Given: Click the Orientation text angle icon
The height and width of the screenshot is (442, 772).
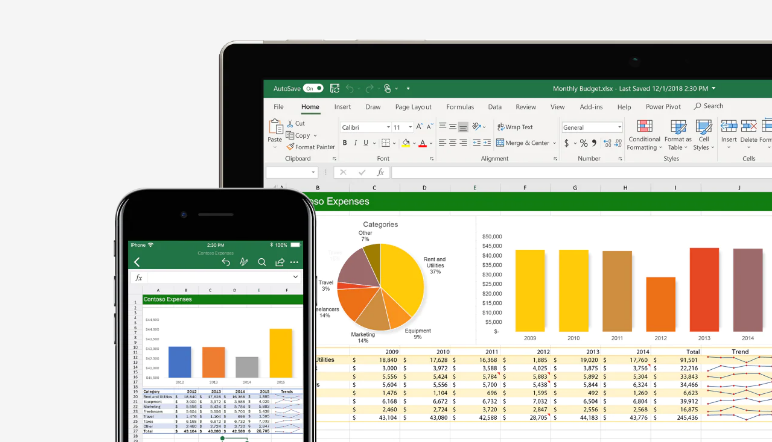Looking at the screenshot, I should (476, 126).
